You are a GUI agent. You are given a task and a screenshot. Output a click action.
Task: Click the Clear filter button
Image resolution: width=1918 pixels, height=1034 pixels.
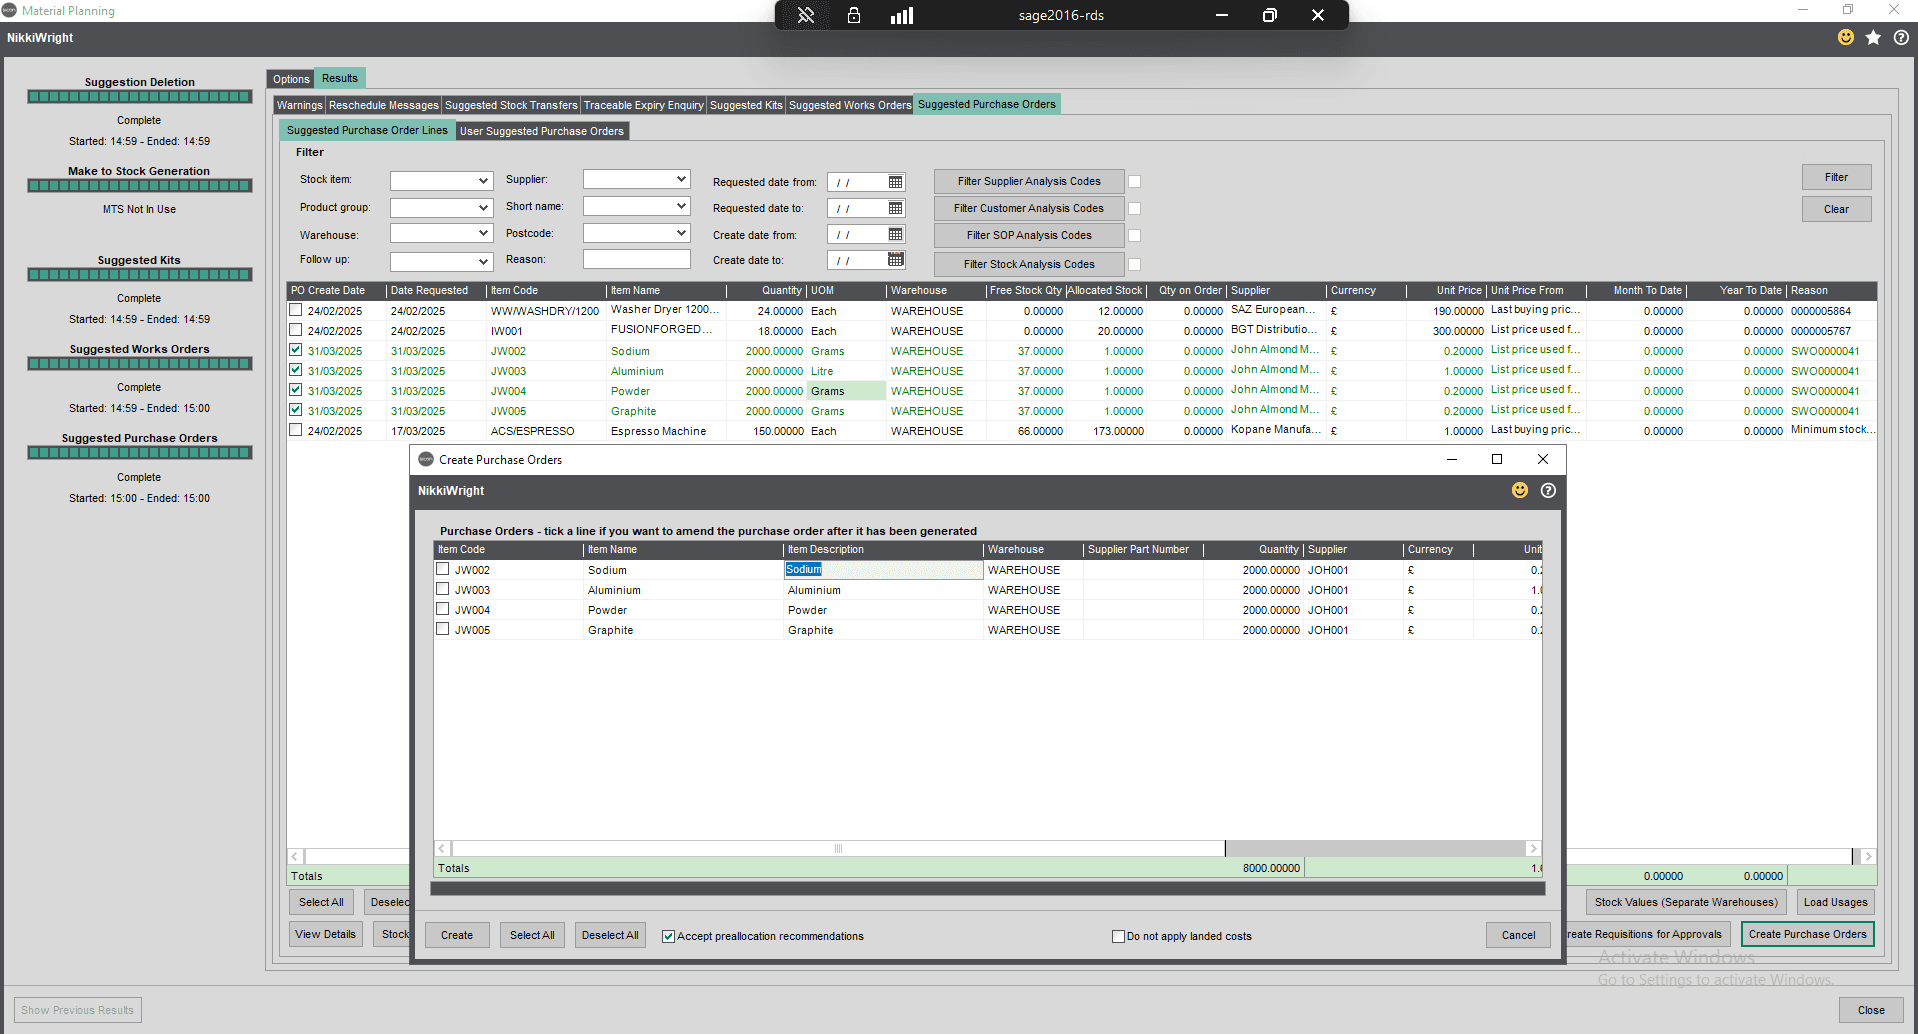click(1836, 209)
